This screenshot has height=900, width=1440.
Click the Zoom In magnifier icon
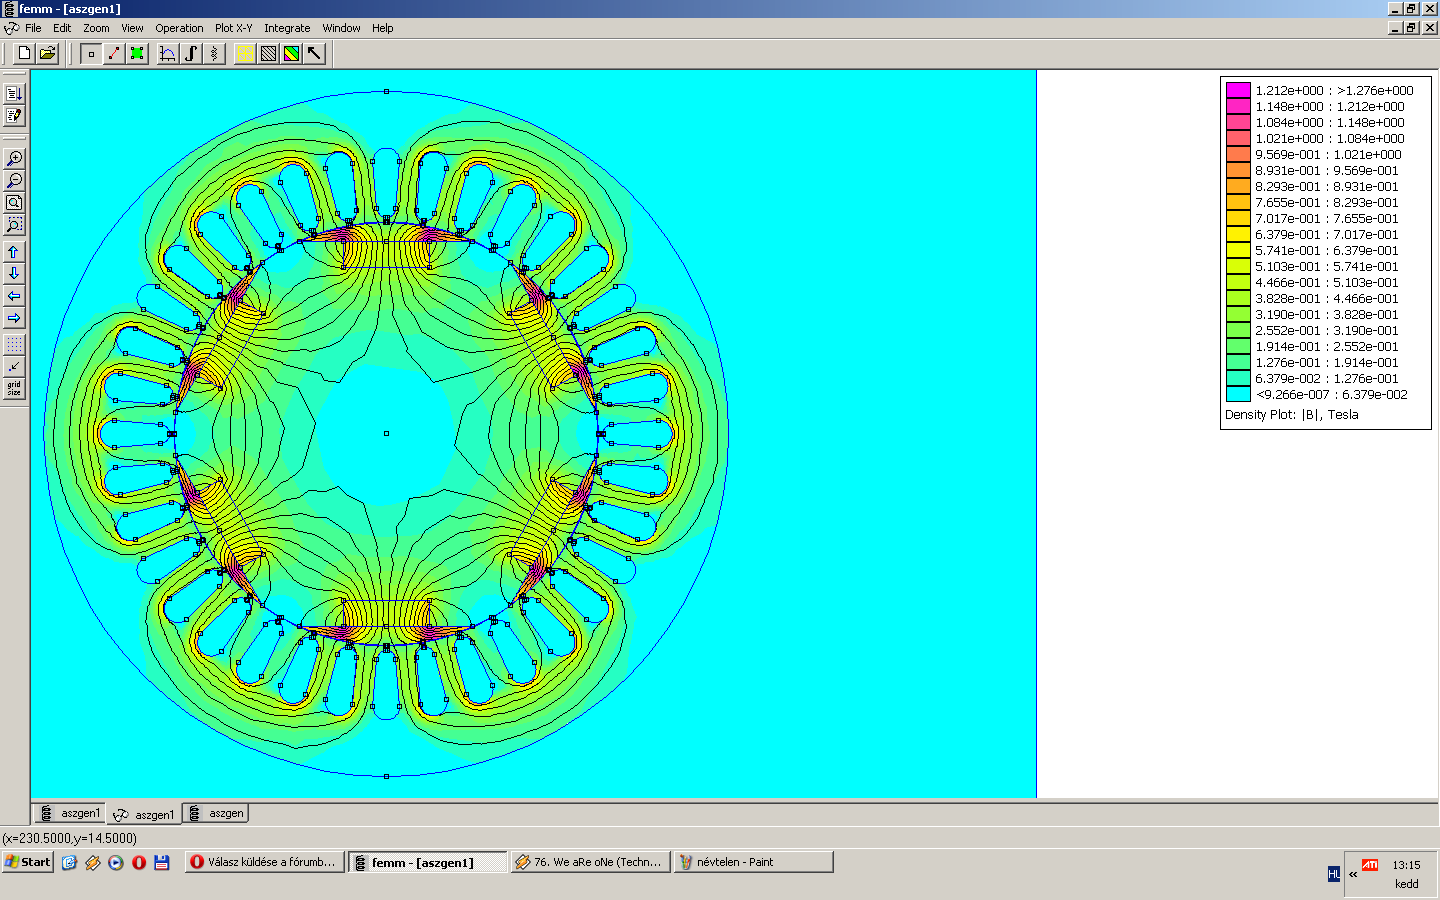point(14,158)
